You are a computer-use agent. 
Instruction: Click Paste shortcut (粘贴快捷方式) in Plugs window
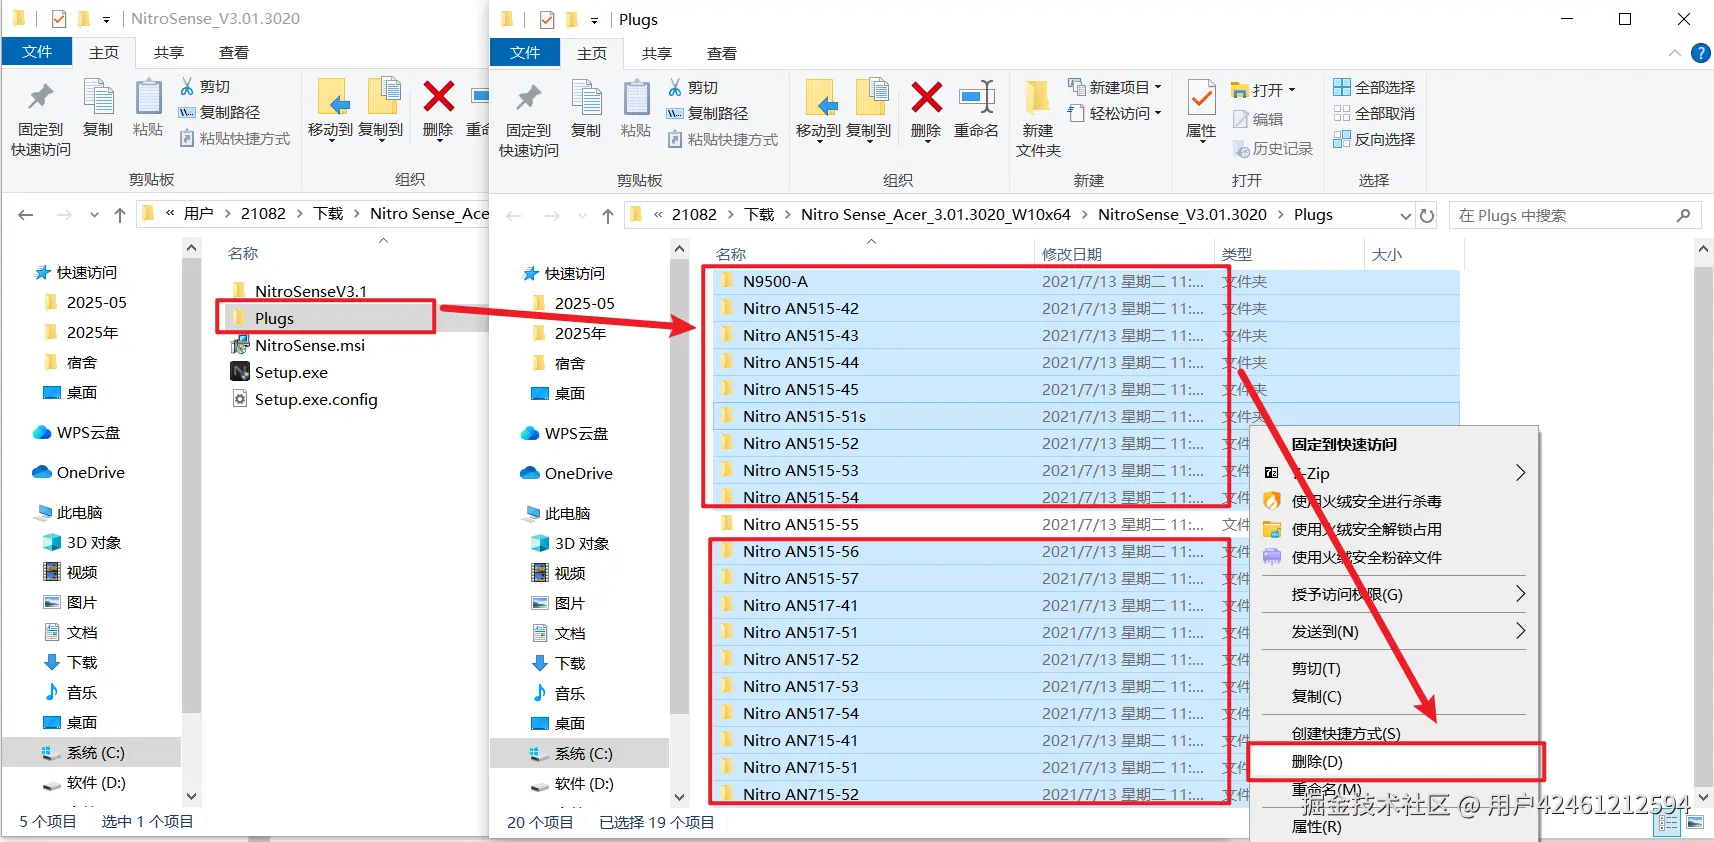click(x=723, y=140)
